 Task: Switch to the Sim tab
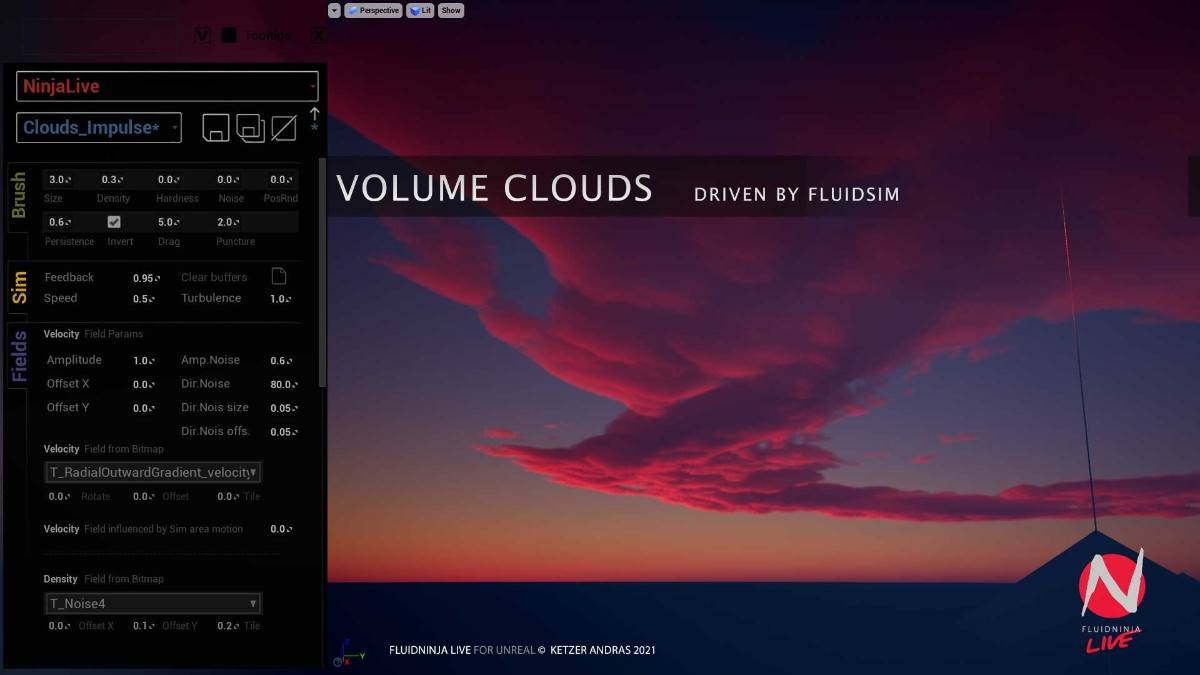coord(19,287)
